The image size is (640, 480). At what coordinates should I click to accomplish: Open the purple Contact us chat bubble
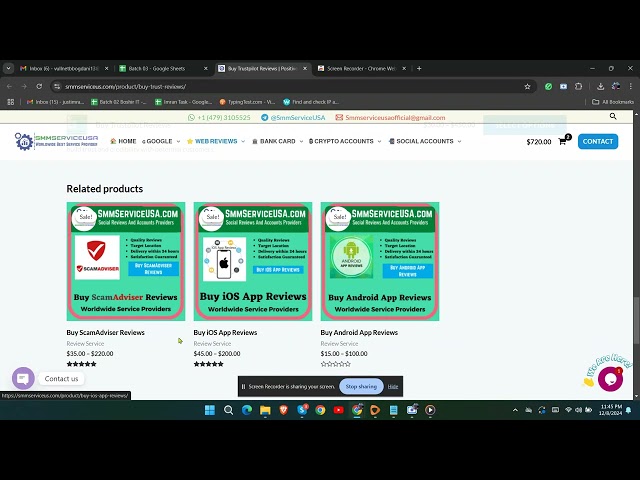point(23,378)
